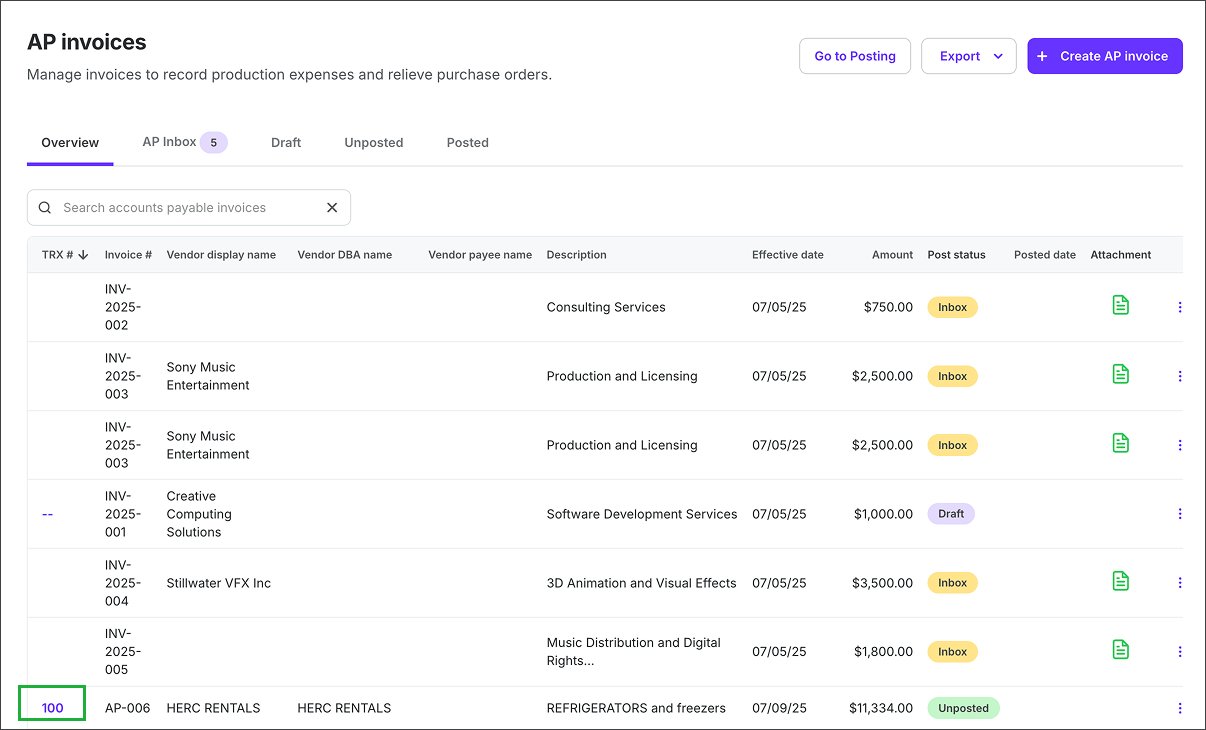Switch to the Overview tab

tap(70, 143)
